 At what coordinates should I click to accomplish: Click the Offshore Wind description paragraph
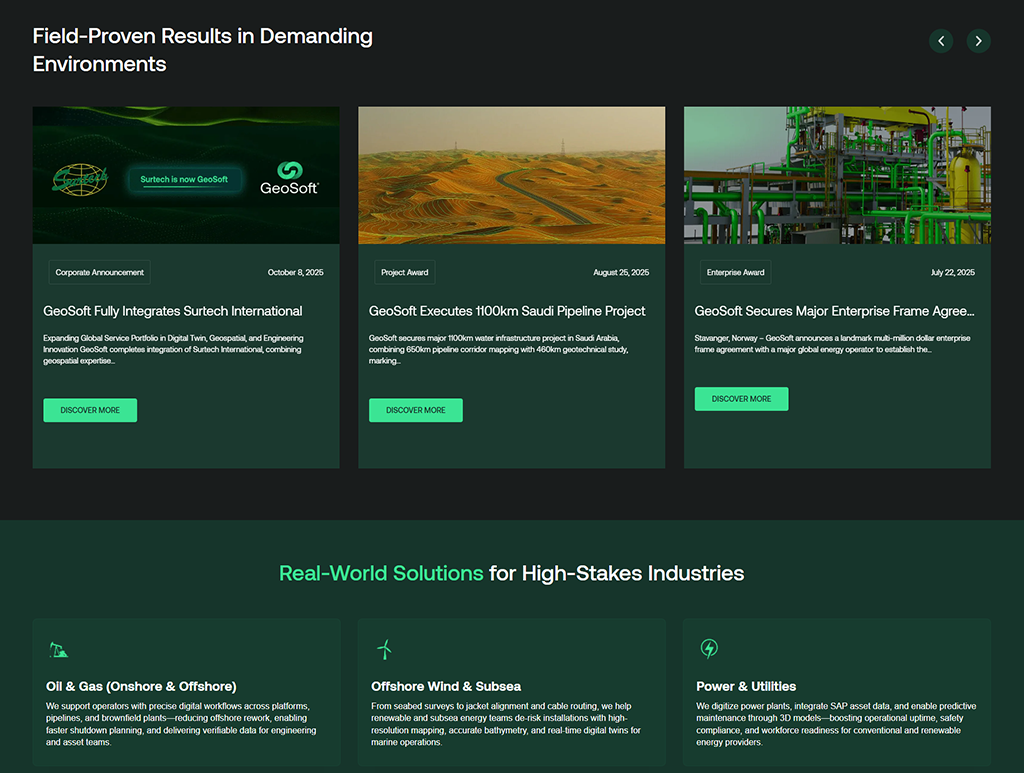[506, 724]
